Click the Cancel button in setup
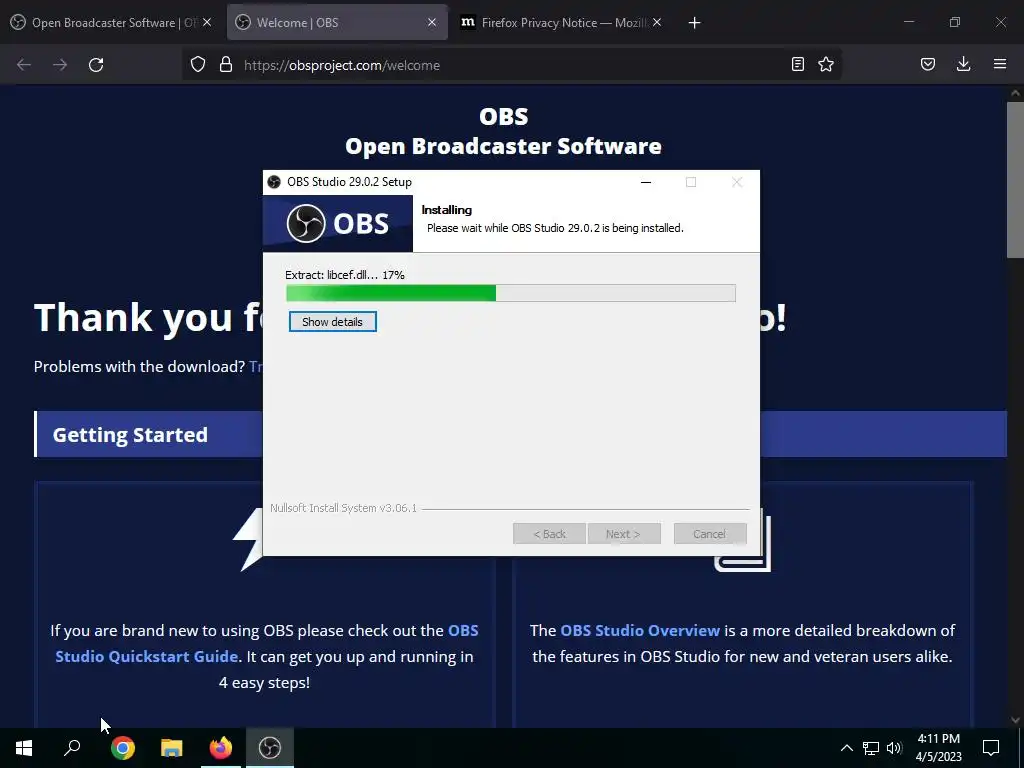 [x=710, y=534]
